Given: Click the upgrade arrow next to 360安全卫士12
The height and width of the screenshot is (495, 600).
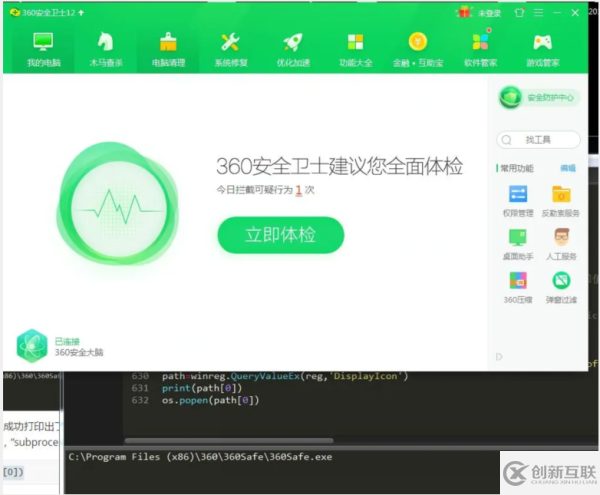Looking at the screenshot, I should pyautogui.click(x=81, y=13).
